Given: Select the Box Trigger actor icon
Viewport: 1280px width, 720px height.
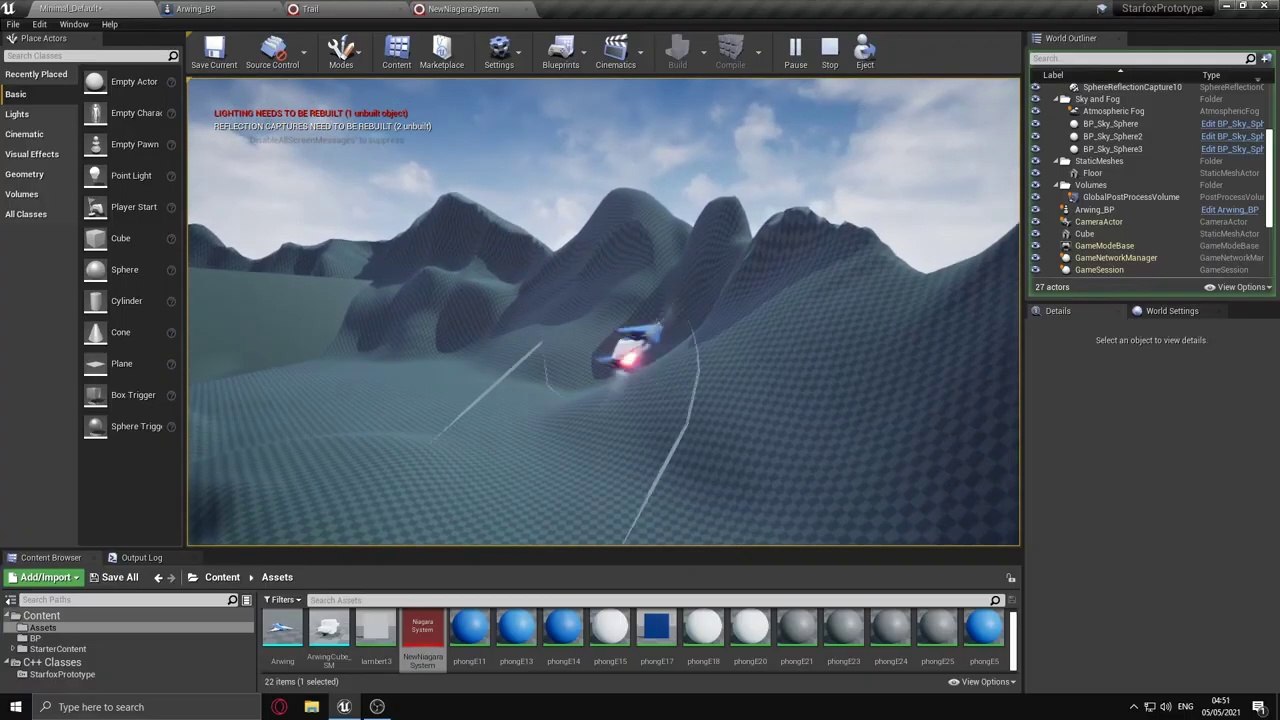Looking at the screenshot, I should [x=95, y=395].
